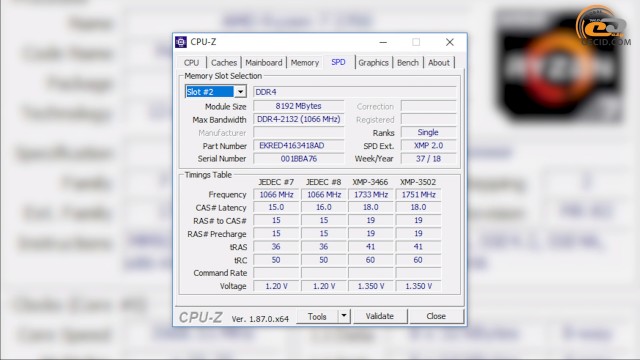This screenshot has height=360, width=640.
Task: Open the Graphics tab
Action: click(x=373, y=62)
